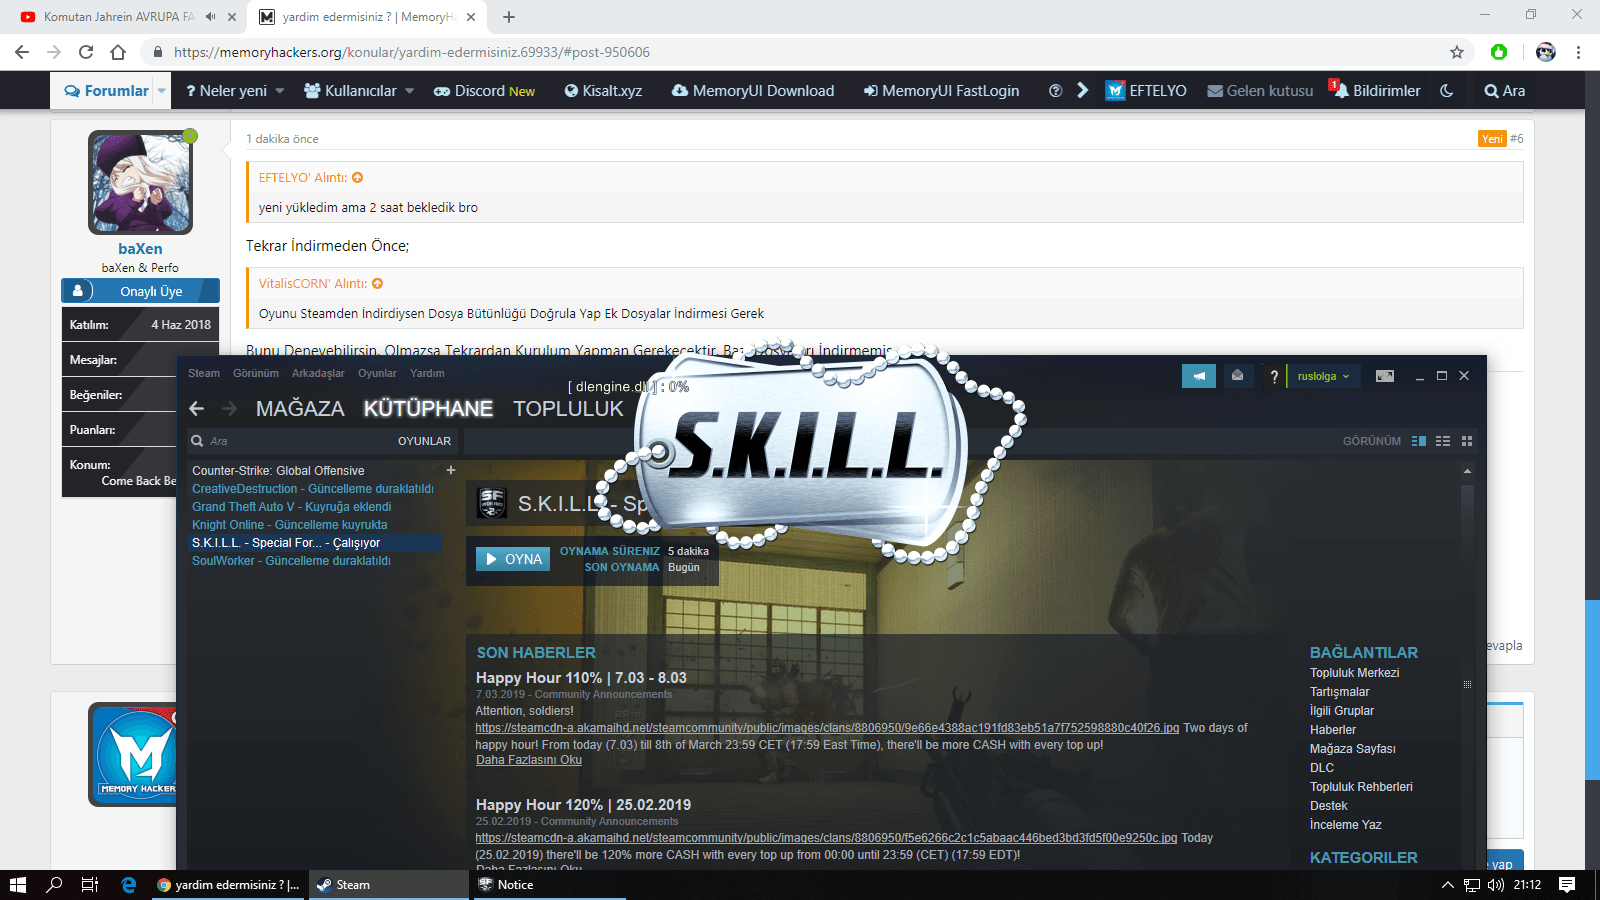Click the green extension icon in Chrome
This screenshot has height=900, width=1600.
point(1499,52)
